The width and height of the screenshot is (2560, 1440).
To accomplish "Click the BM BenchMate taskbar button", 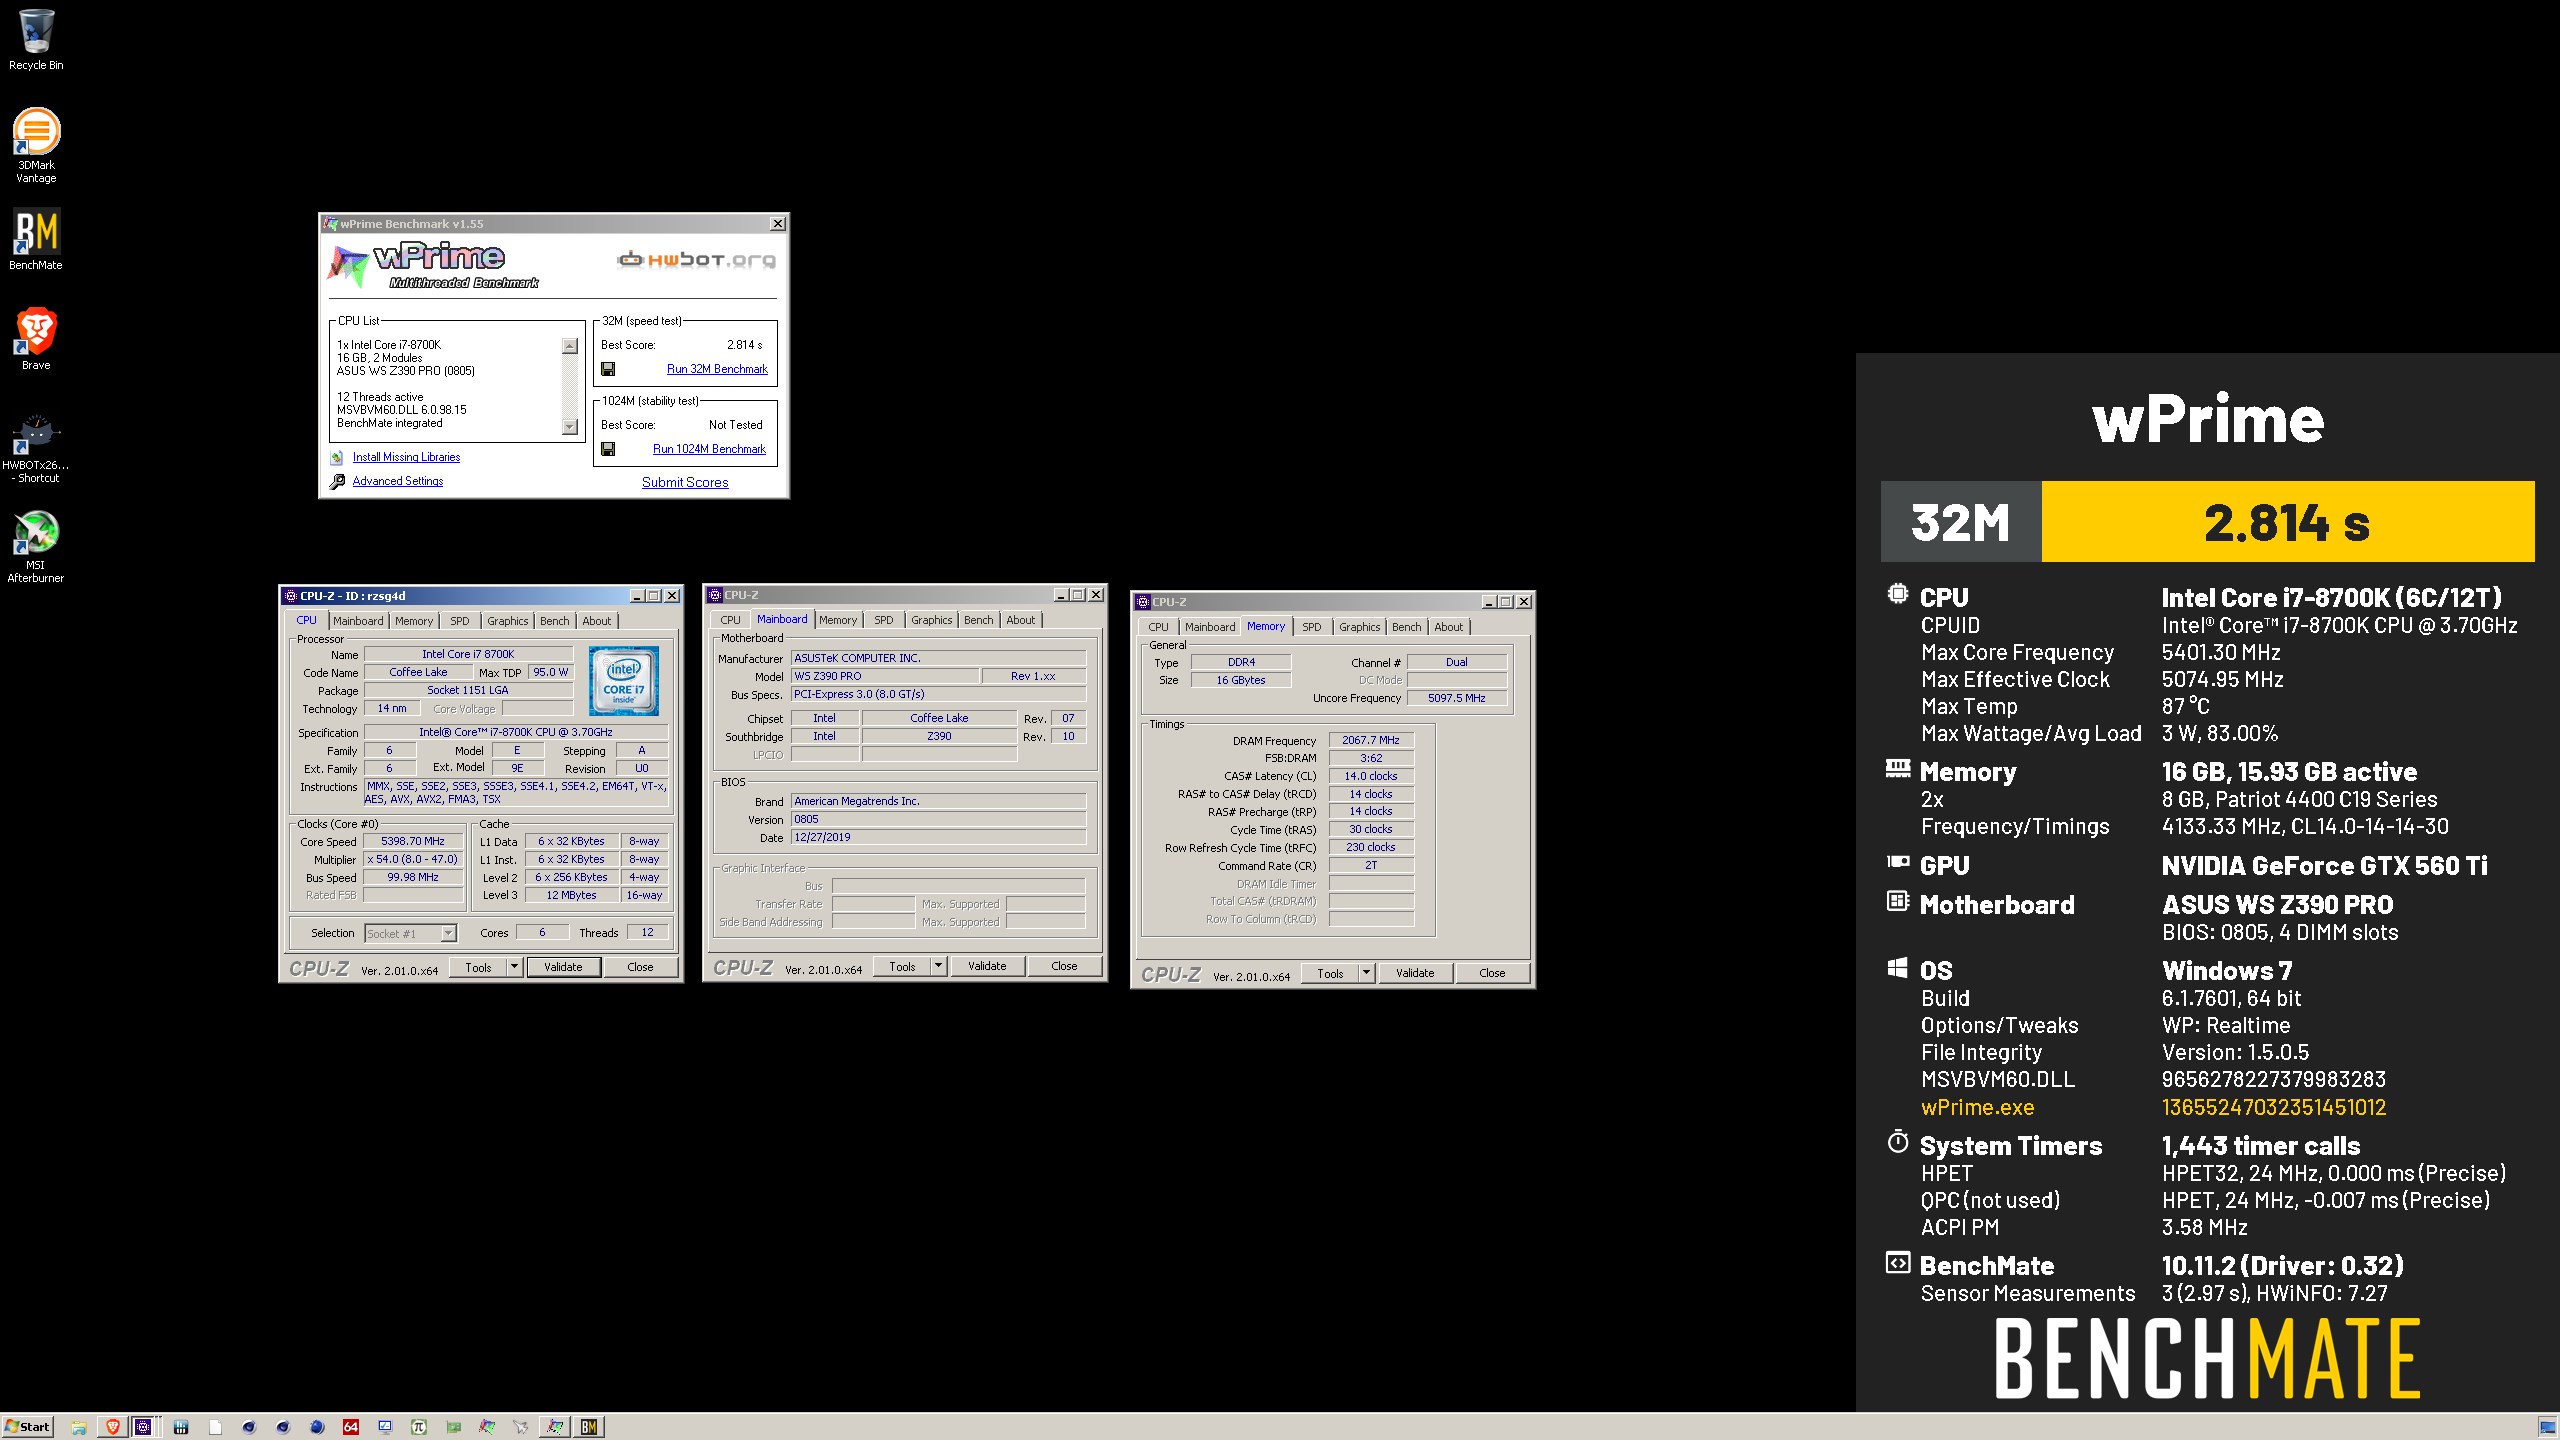I will [x=589, y=1427].
